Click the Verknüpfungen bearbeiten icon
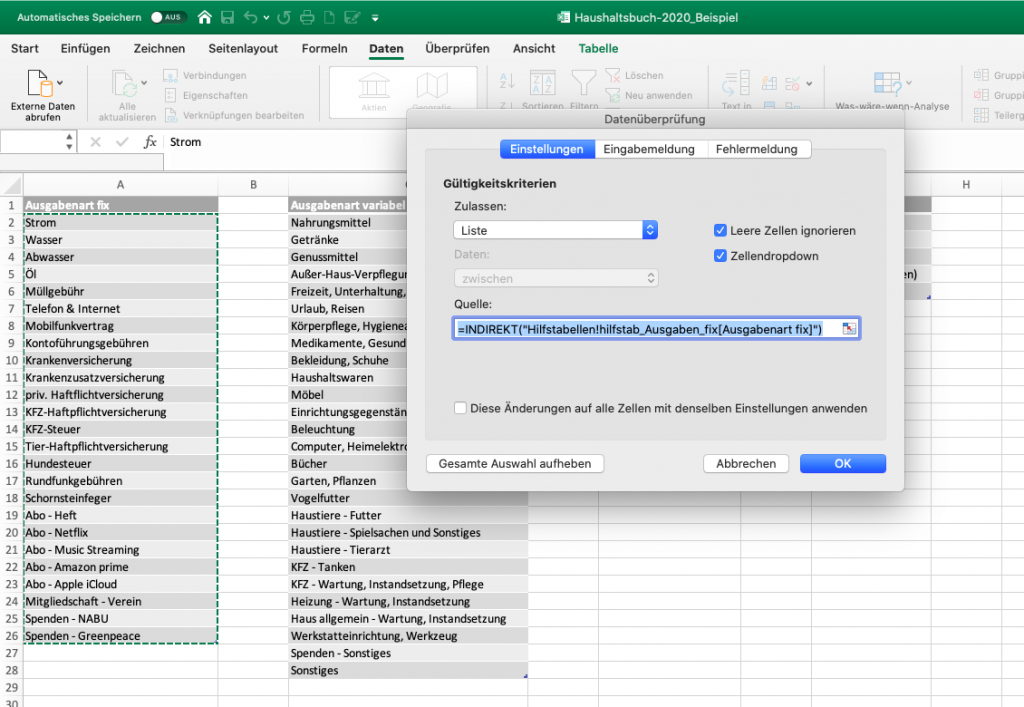The width and height of the screenshot is (1024, 707). click(170, 116)
